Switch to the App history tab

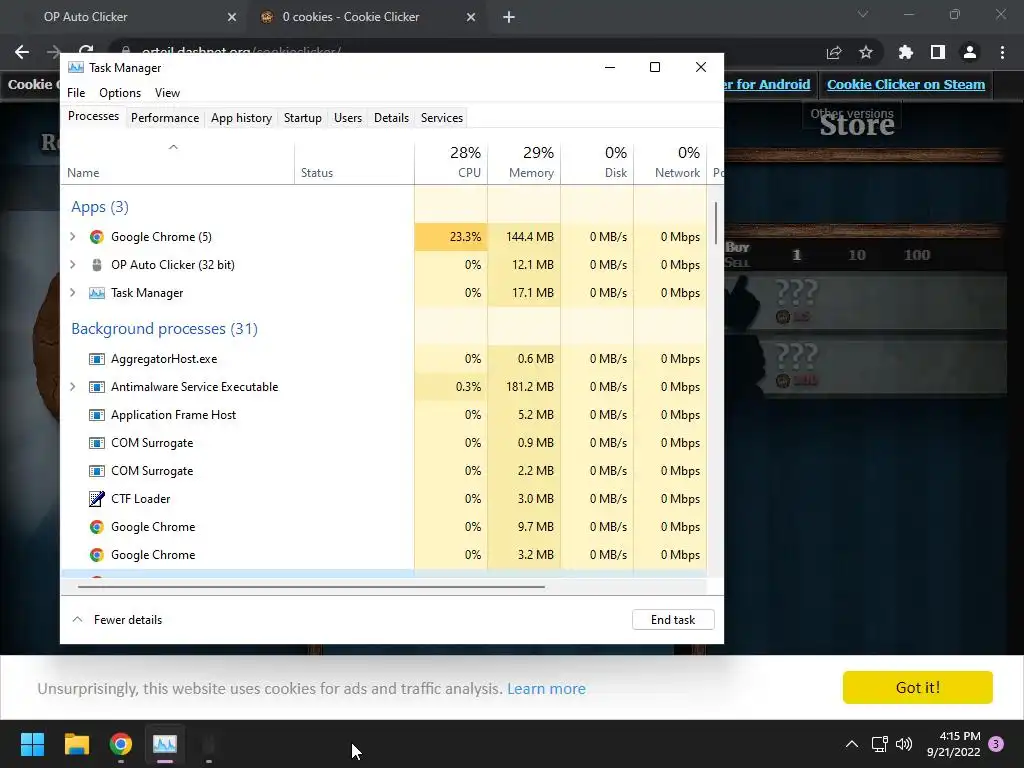tap(241, 118)
